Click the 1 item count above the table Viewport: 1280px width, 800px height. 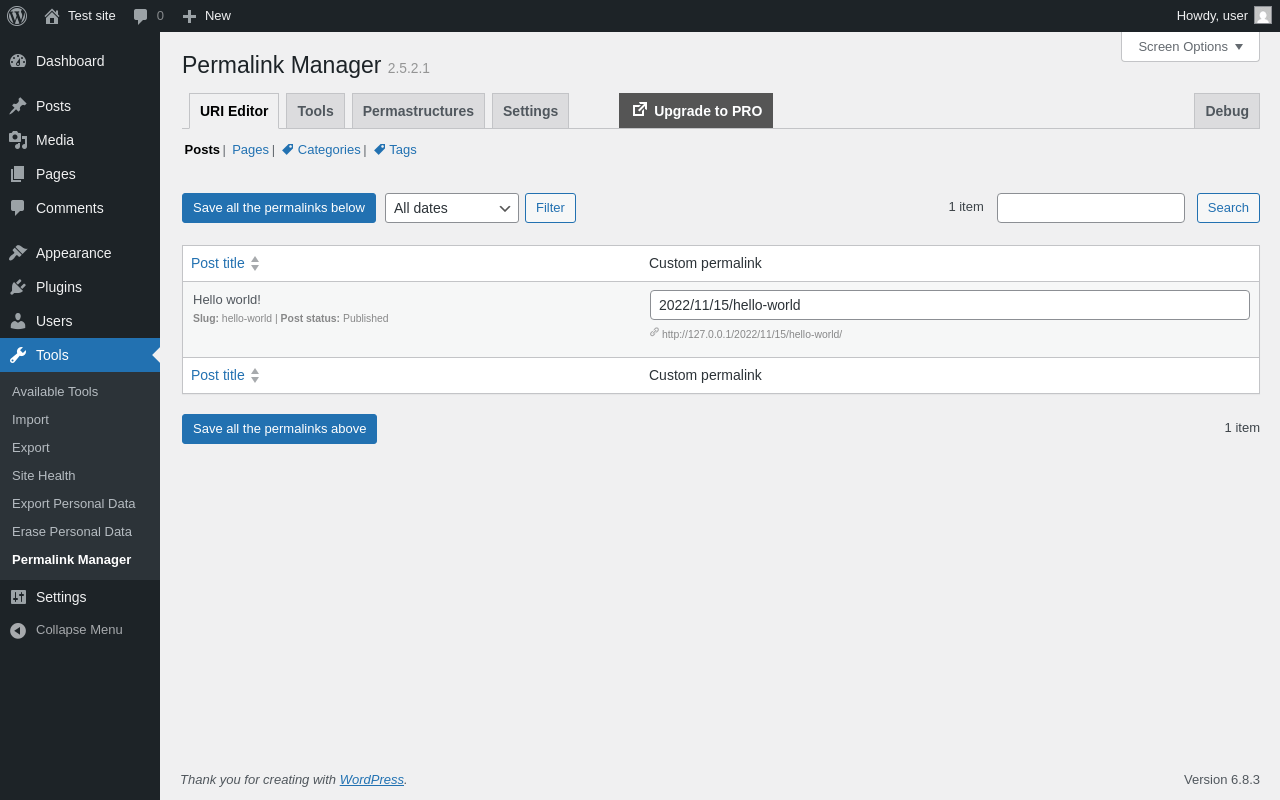[966, 207]
